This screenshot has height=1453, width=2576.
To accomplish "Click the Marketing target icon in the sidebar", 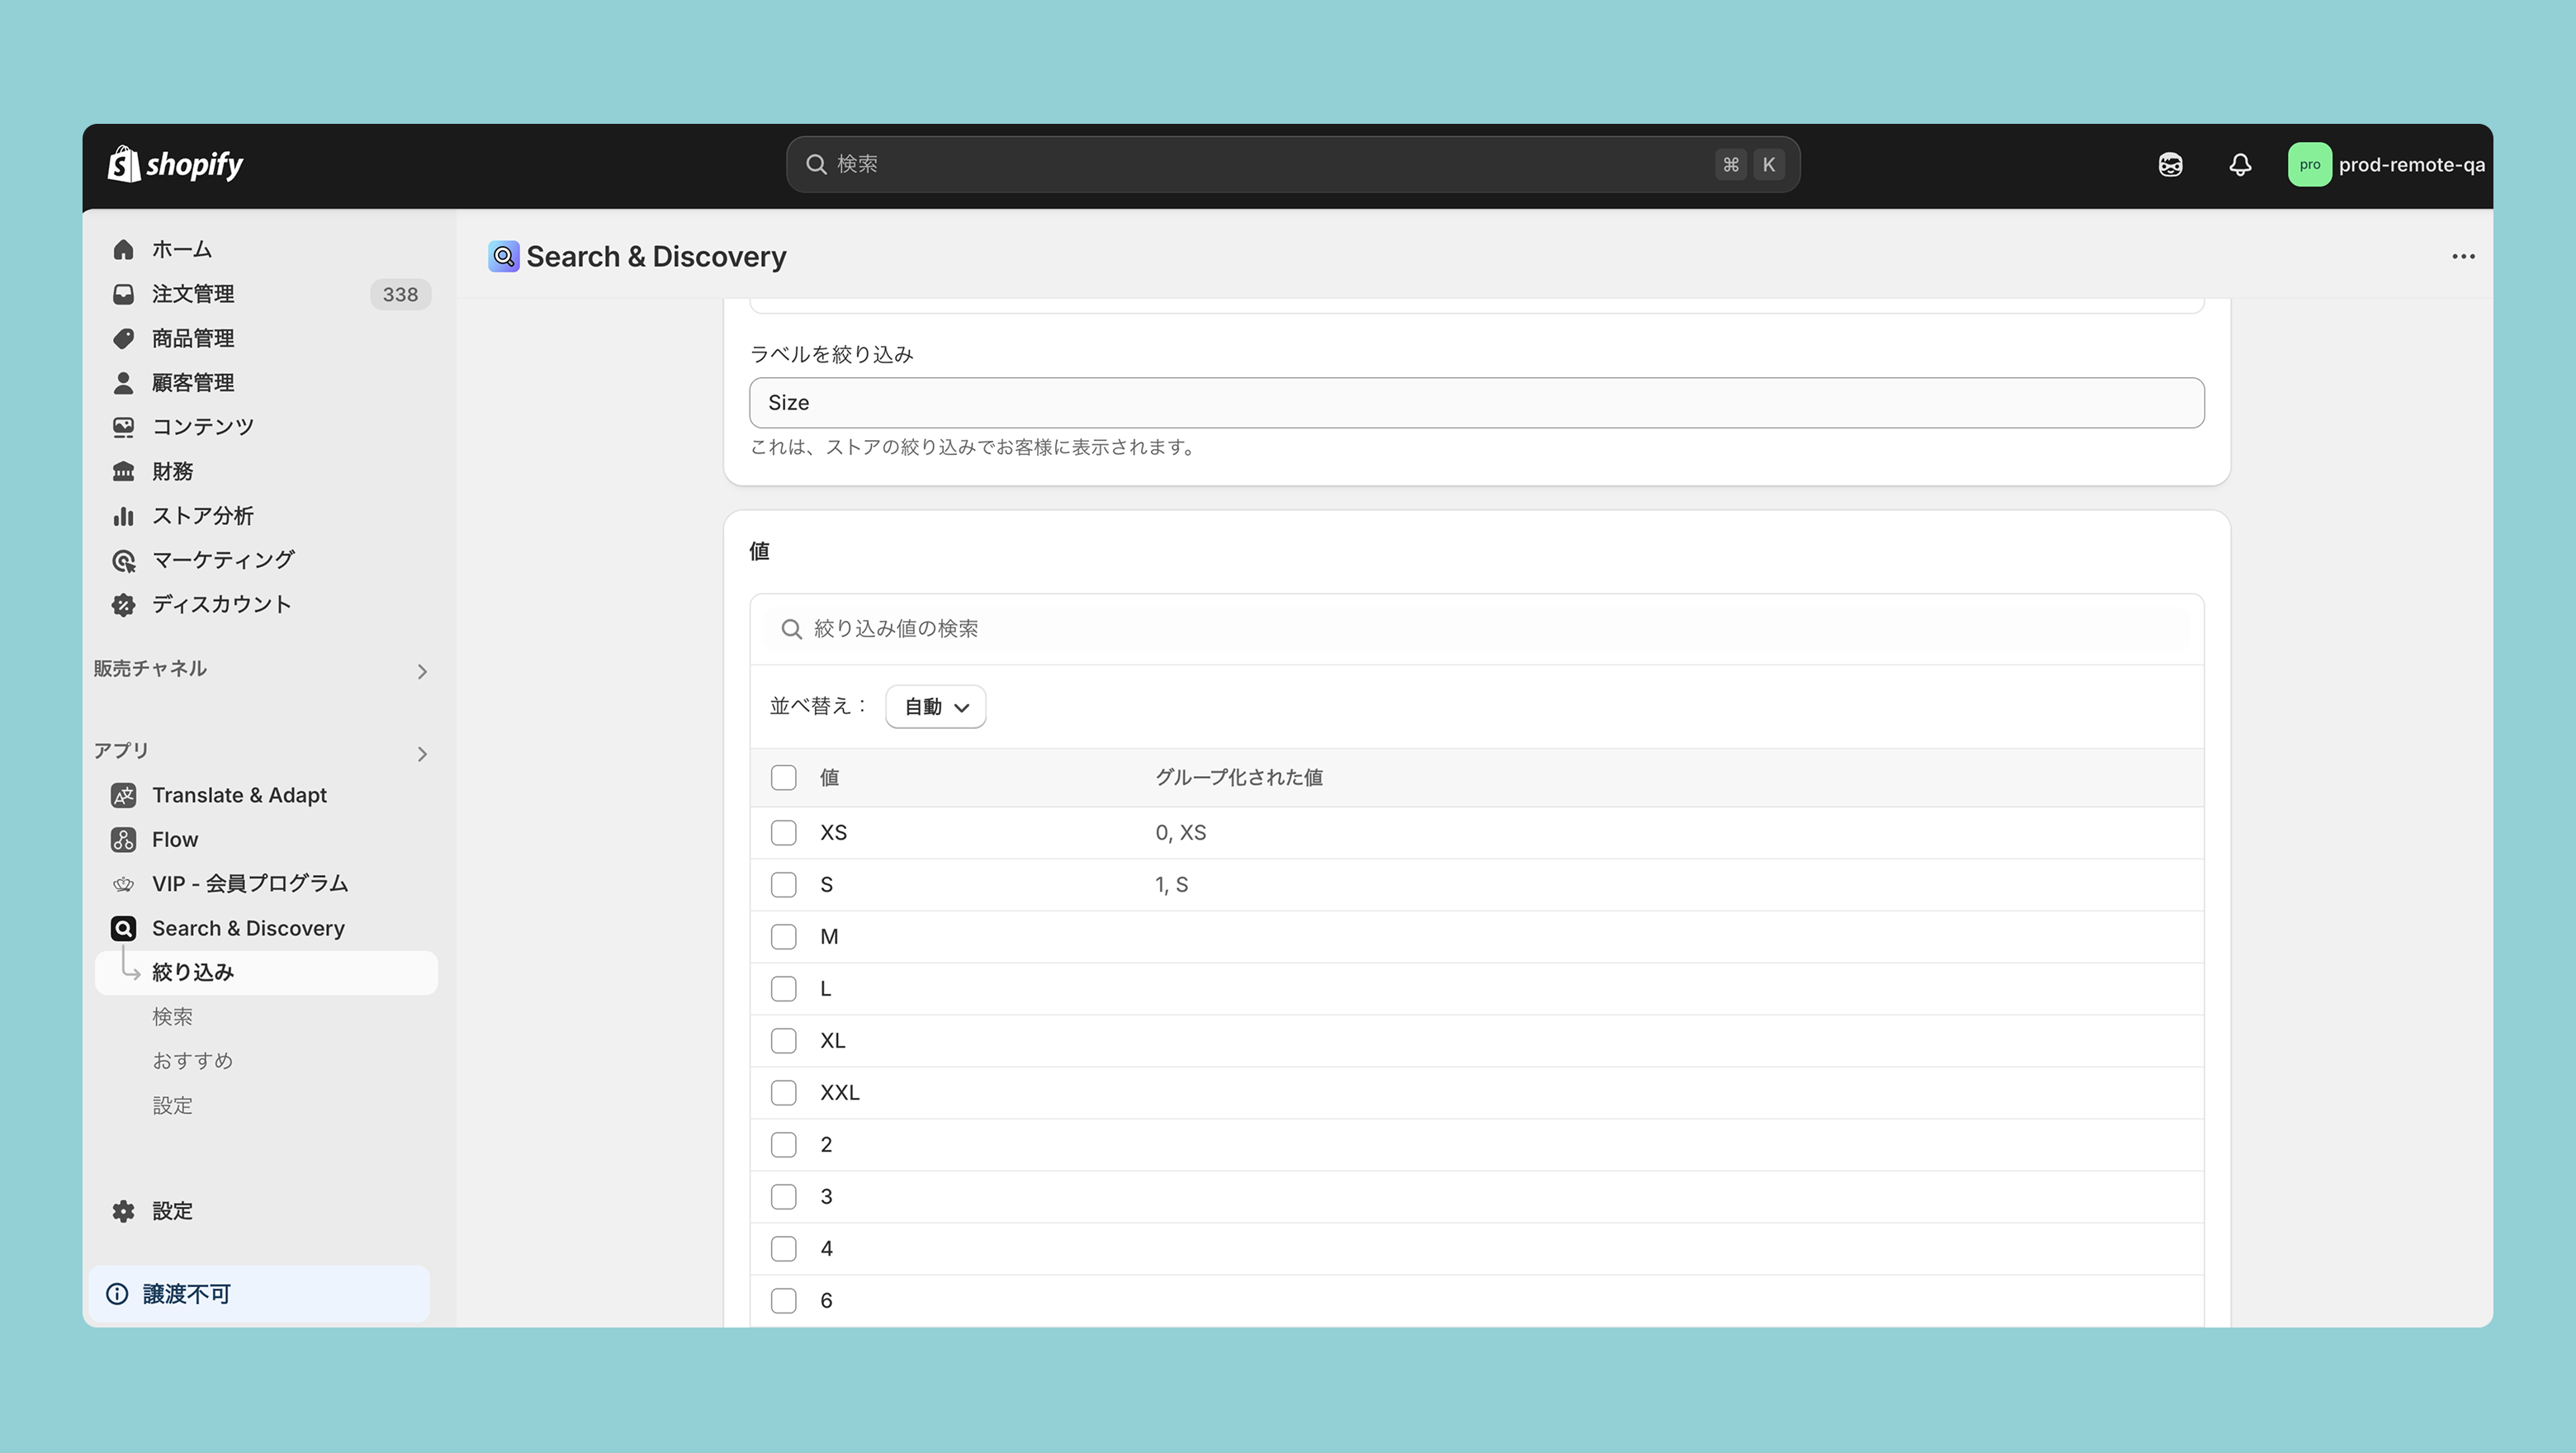I will coord(123,560).
